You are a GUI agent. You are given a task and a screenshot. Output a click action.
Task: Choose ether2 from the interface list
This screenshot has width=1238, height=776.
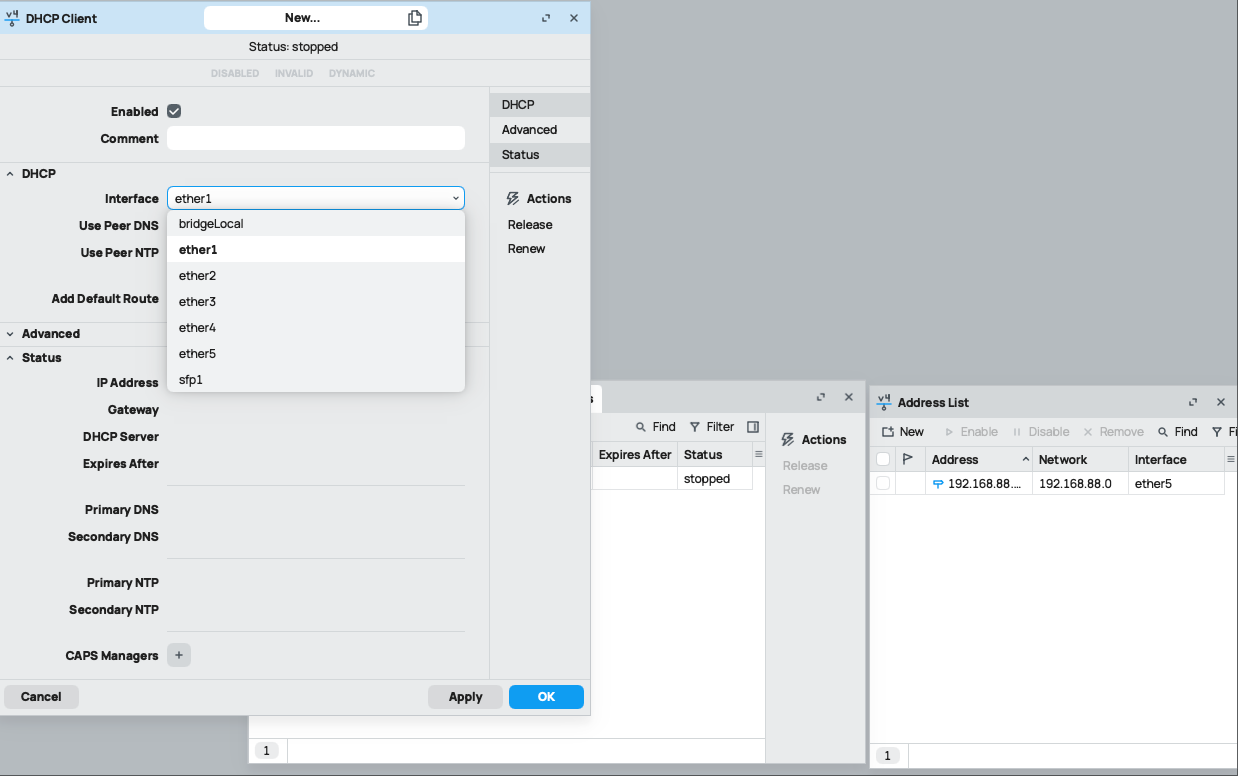click(x=316, y=276)
